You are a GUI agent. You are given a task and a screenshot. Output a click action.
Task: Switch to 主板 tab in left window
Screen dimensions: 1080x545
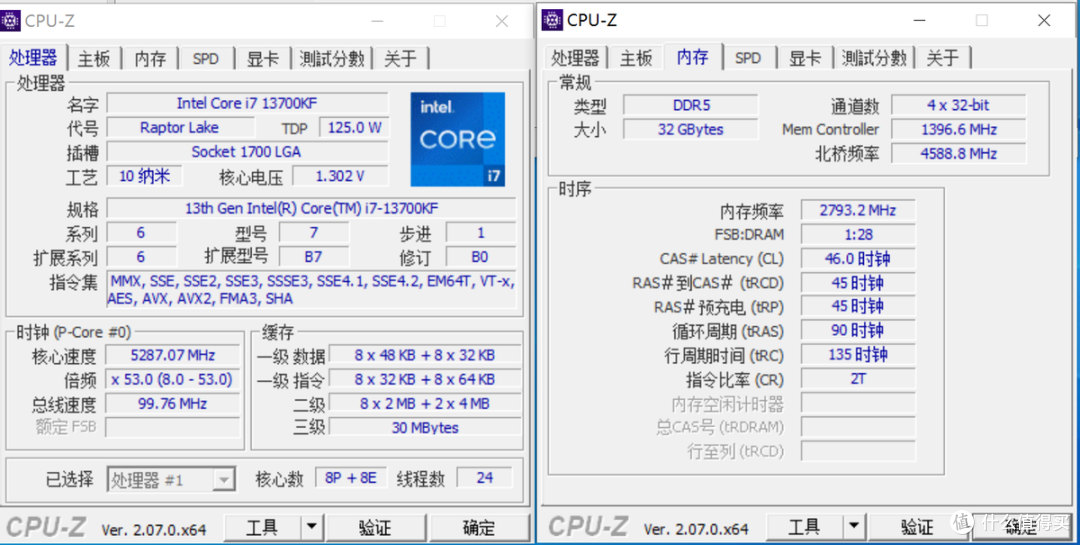pyautogui.click(x=94, y=59)
